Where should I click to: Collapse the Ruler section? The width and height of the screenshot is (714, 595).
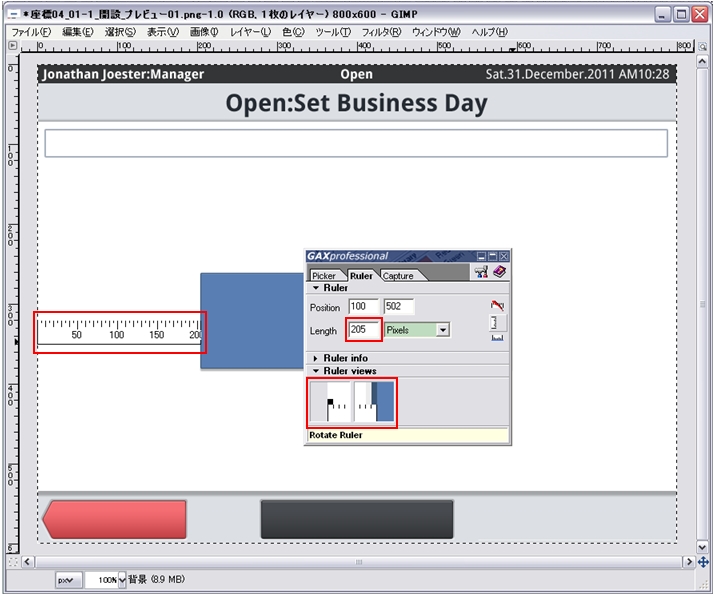coord(316,288)
